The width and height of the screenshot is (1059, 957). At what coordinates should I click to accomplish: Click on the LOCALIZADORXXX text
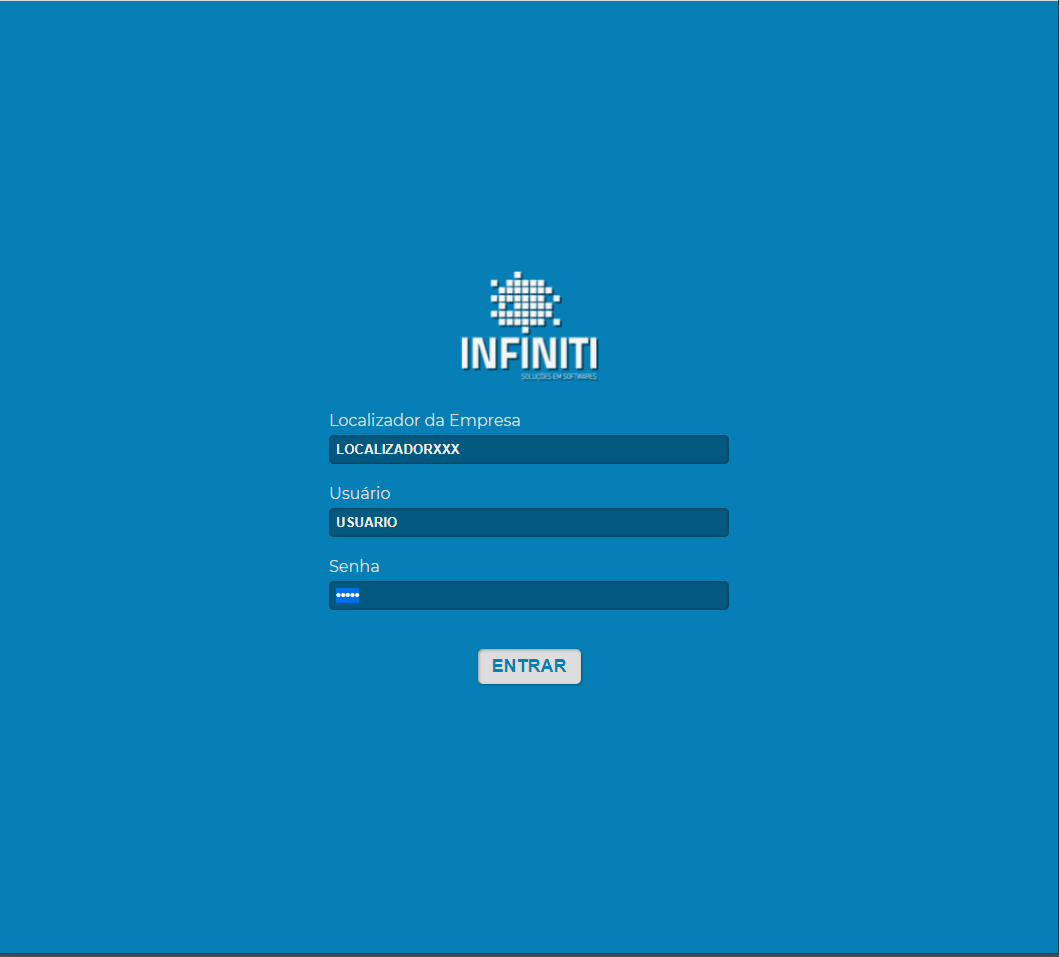point(397,450)
